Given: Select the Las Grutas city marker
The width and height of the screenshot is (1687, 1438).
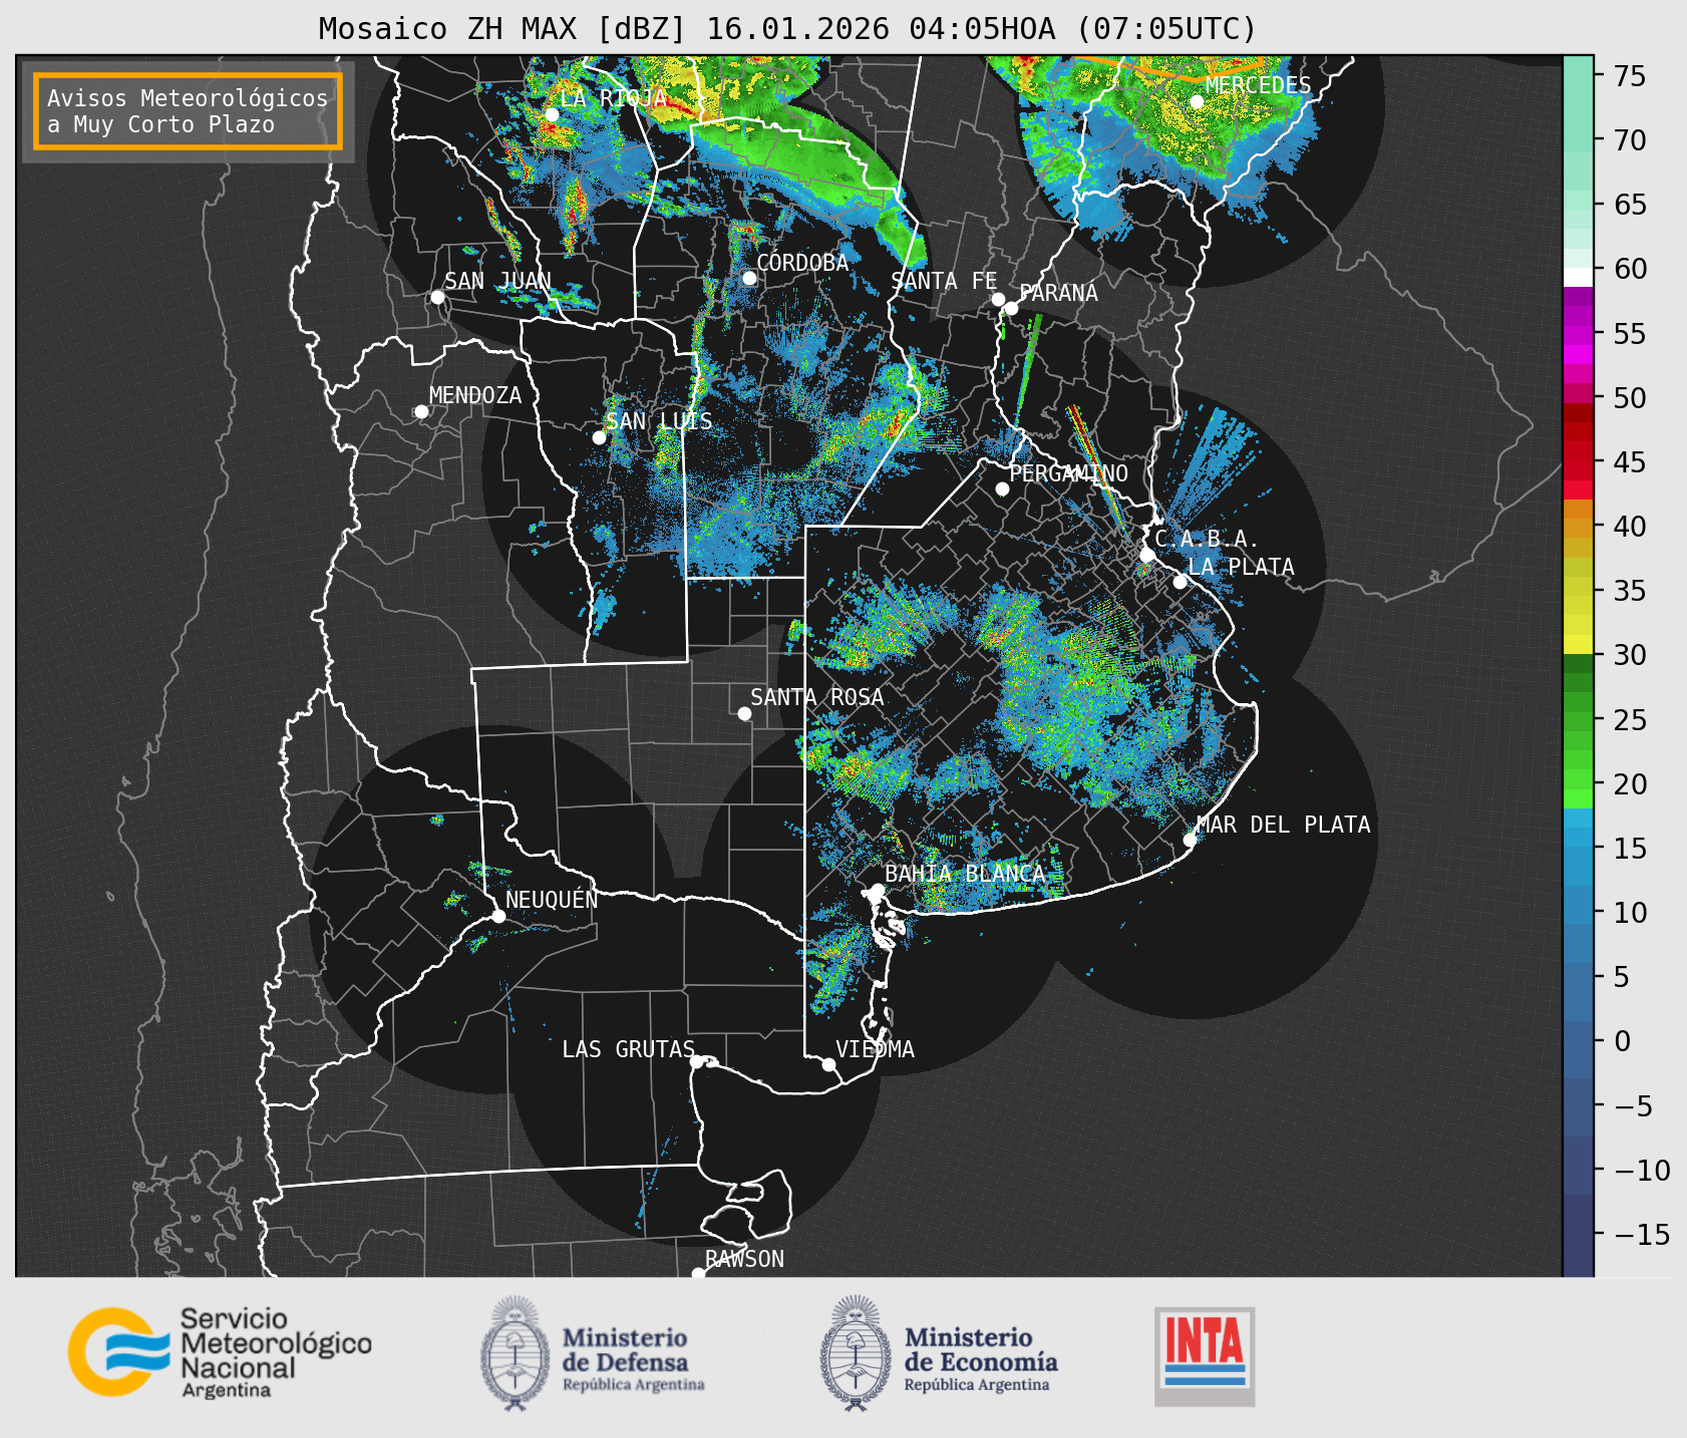Looking at the screenshot, I should (x=697, y=1062).
